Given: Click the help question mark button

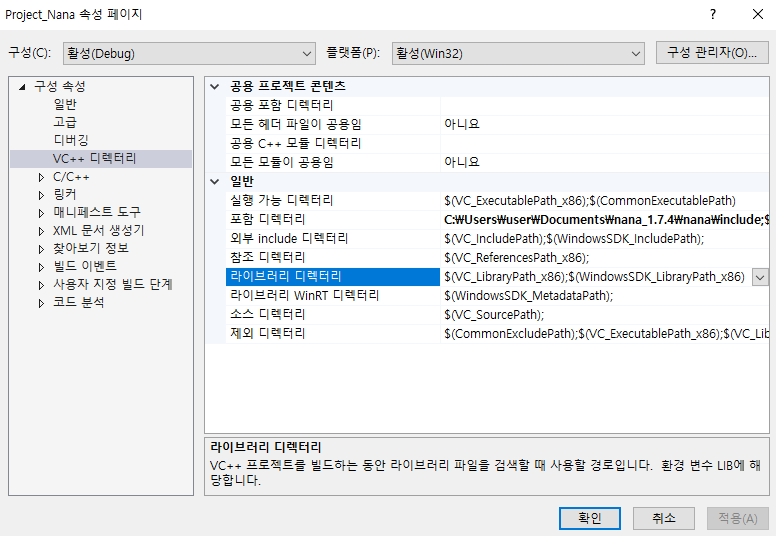Looking at the screenshot, I should (713, 14).
